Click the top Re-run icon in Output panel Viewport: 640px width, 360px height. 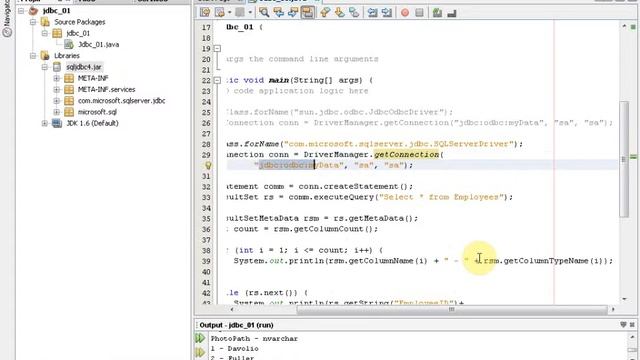click(200, 338)
